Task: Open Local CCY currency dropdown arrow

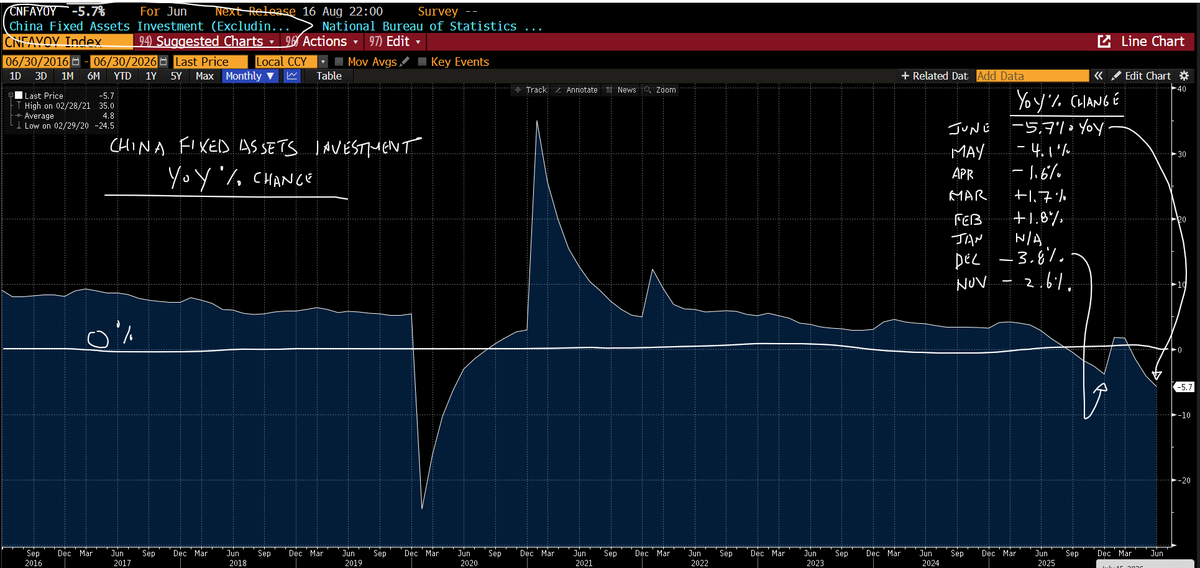Action: click(323, 62)
